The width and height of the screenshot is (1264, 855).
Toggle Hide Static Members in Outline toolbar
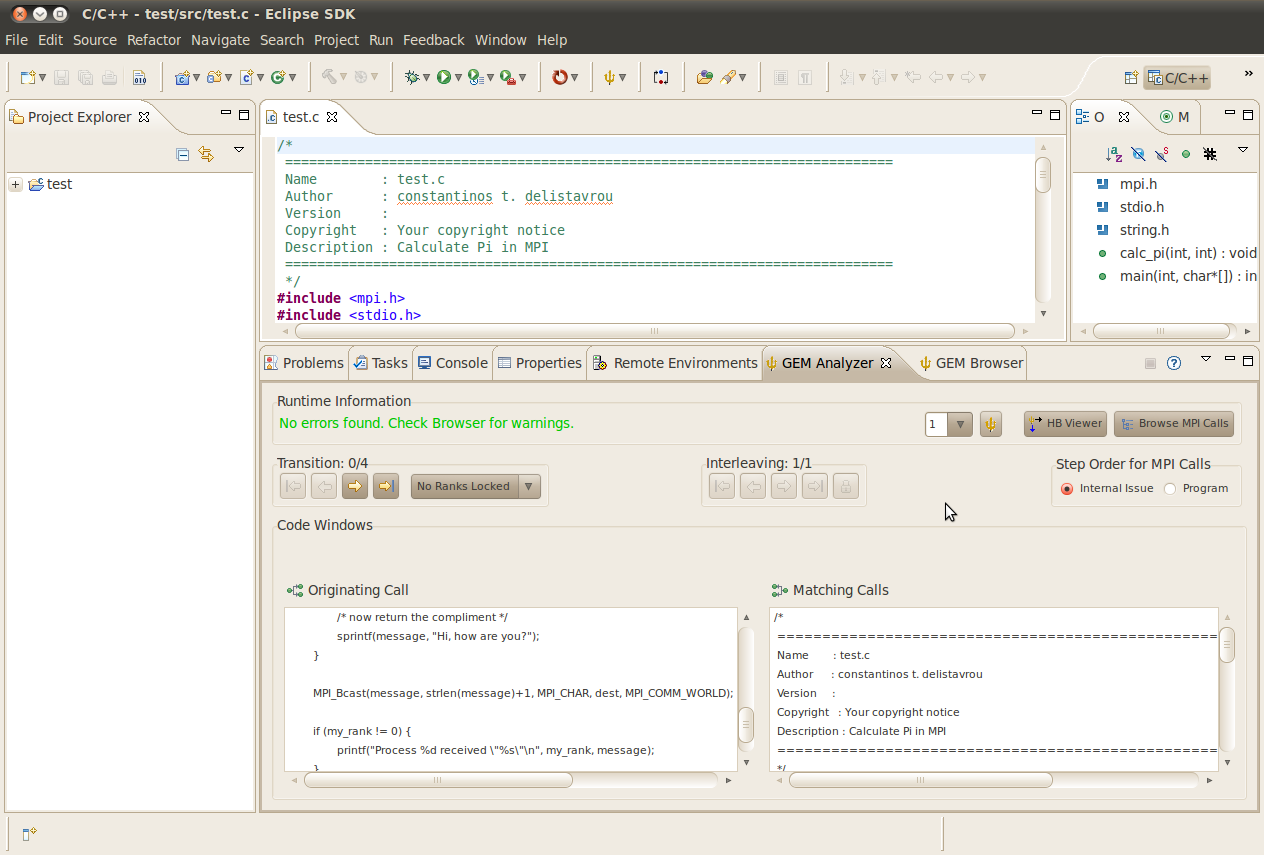pos(1162,154)
